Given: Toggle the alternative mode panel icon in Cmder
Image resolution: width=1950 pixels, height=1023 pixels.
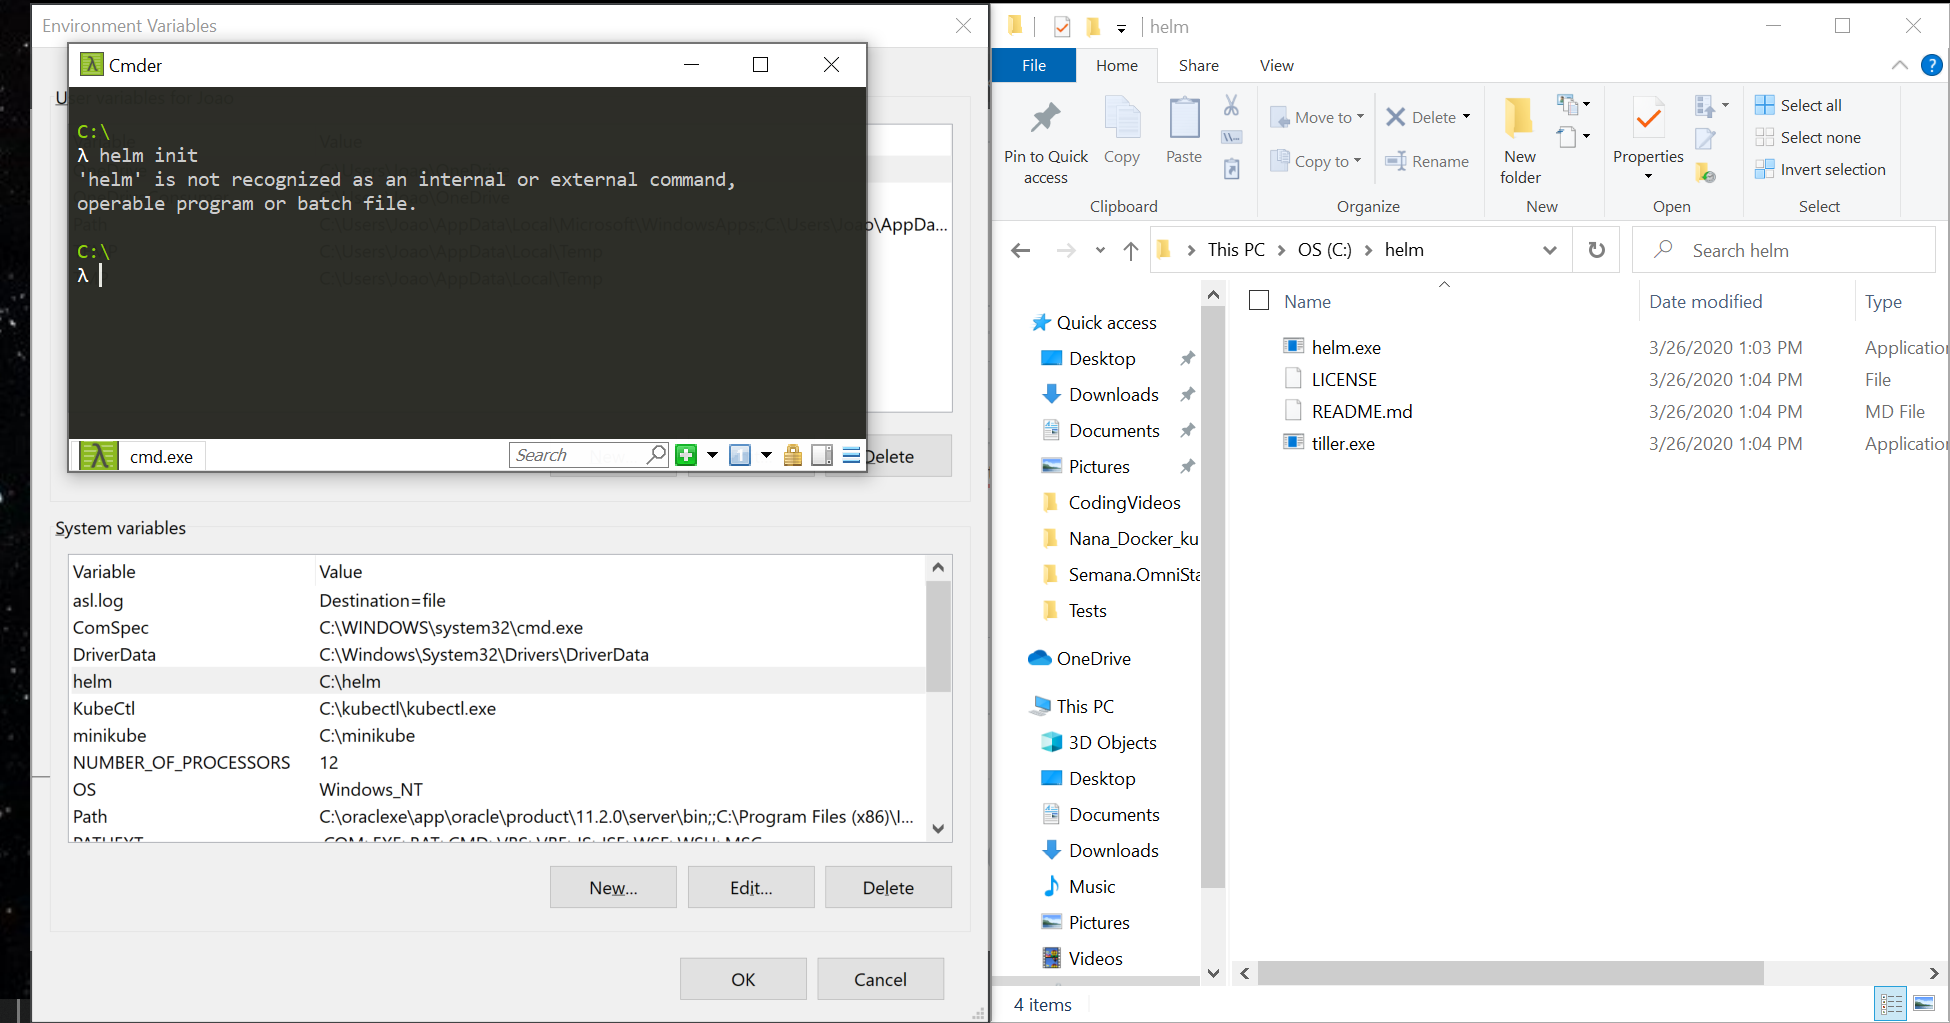Looking at the screenshot, I should [822, 455].
